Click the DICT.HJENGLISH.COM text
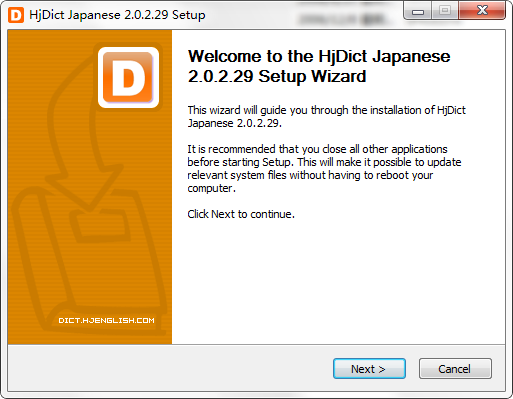 pyautogui.click(x=106, y=320)
